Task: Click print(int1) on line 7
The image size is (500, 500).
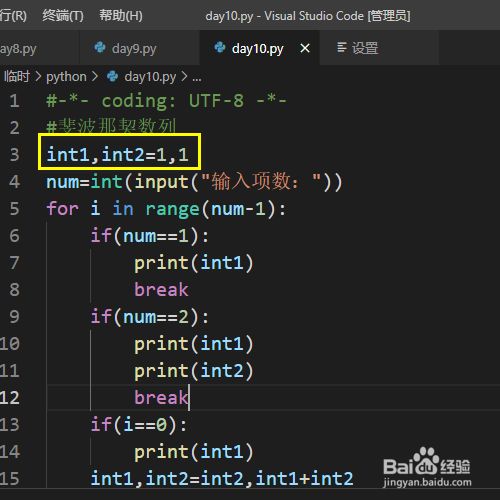Action: (x=194, y=263)
